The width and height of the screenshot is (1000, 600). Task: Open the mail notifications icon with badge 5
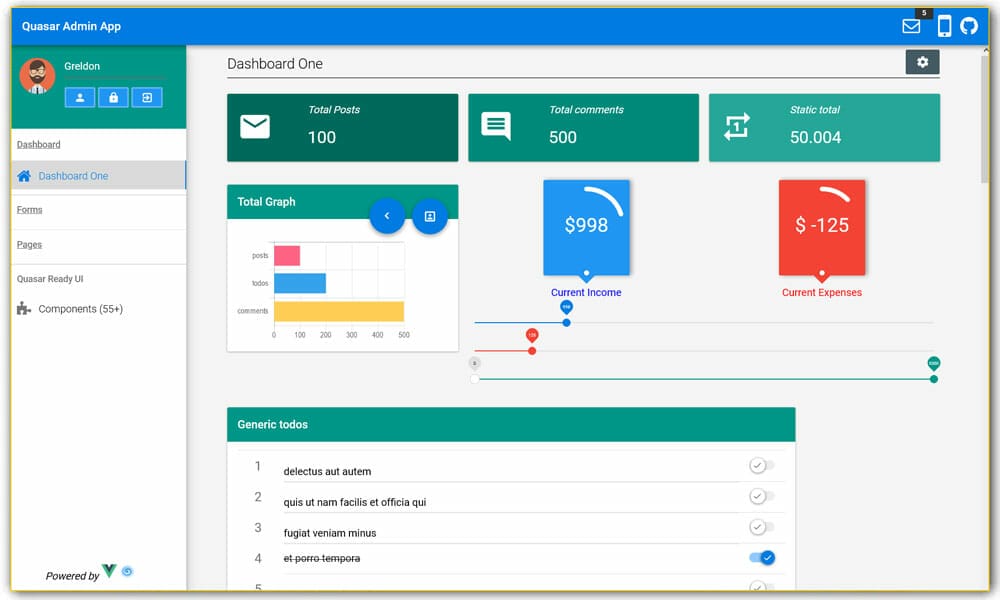(911, 26)
